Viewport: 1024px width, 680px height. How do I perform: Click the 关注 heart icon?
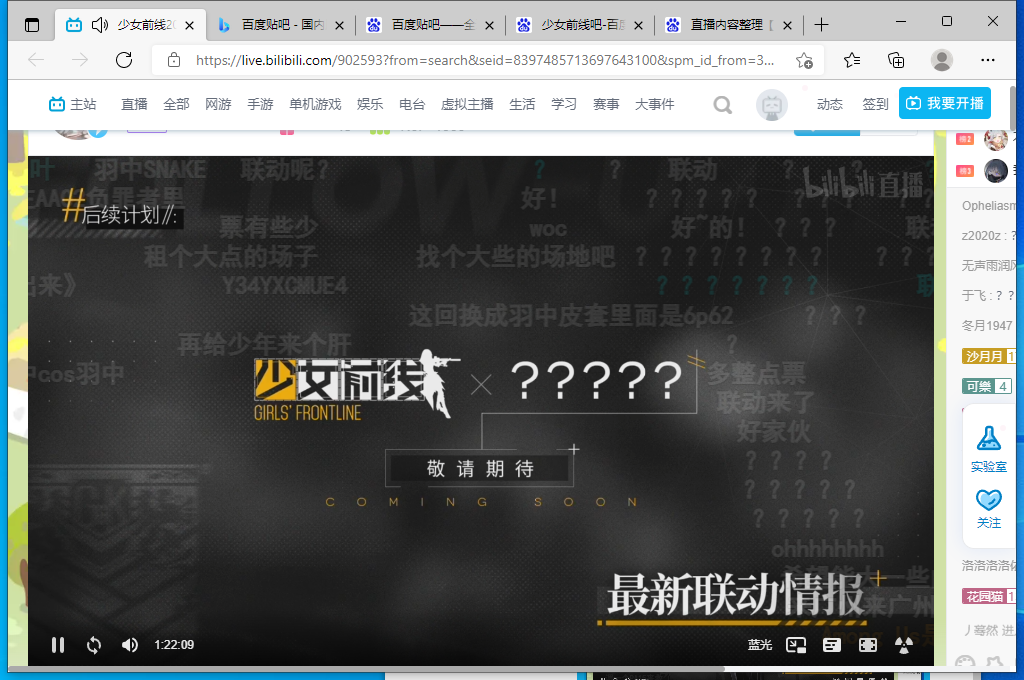988,500
